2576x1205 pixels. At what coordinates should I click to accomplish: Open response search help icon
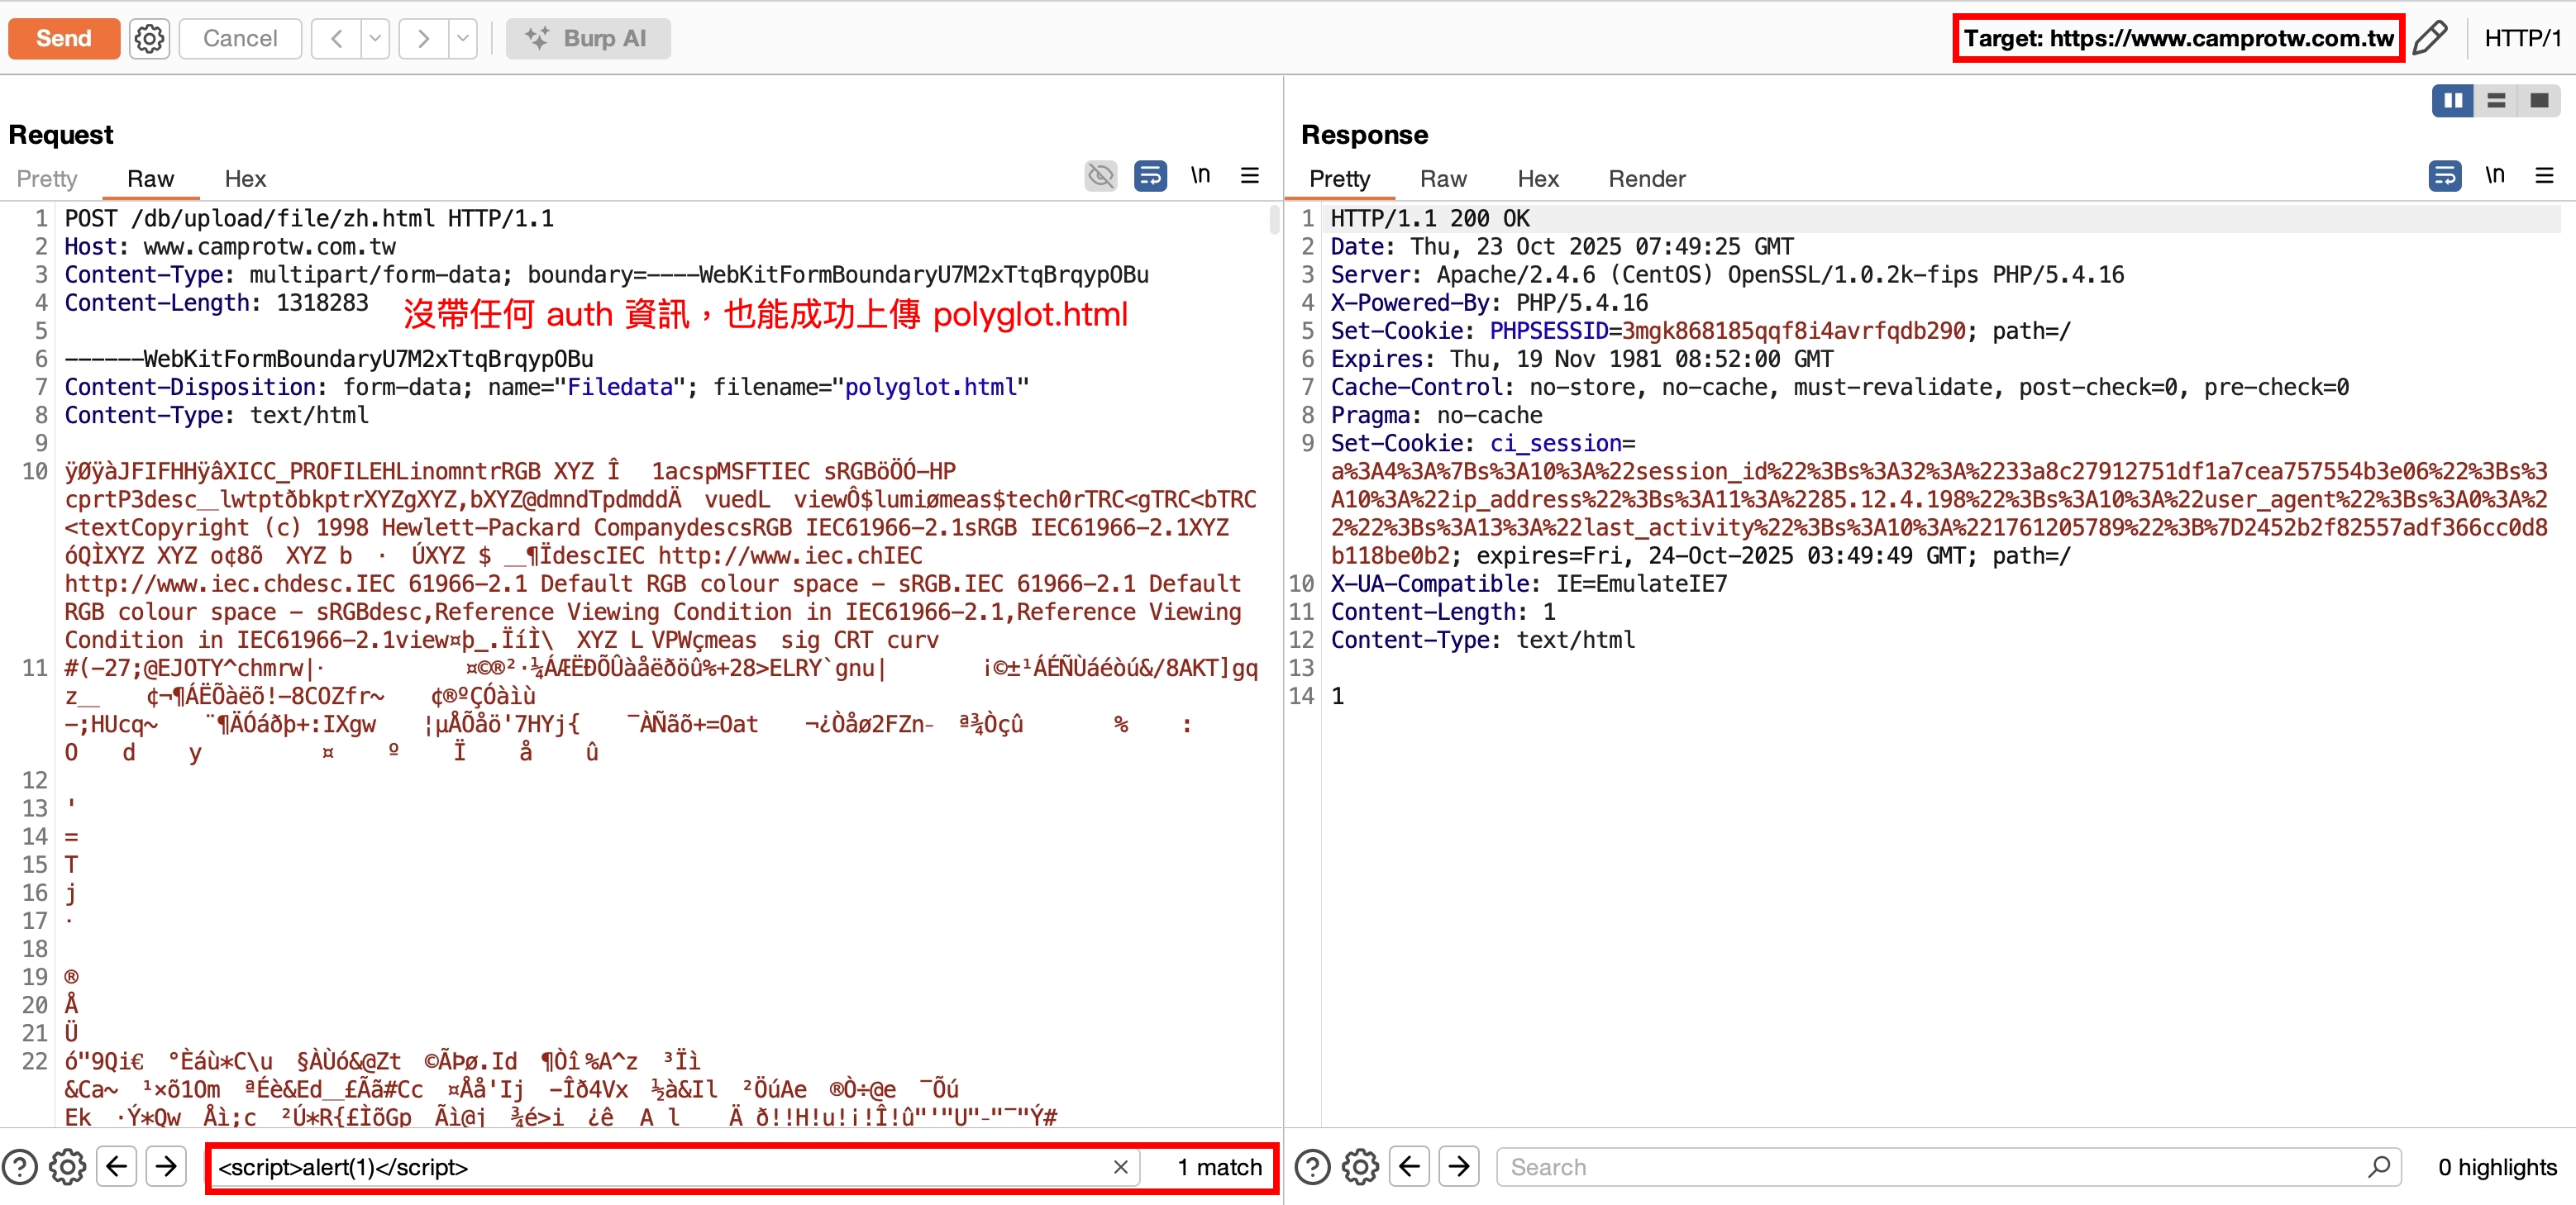[x=1313, y=1167]
